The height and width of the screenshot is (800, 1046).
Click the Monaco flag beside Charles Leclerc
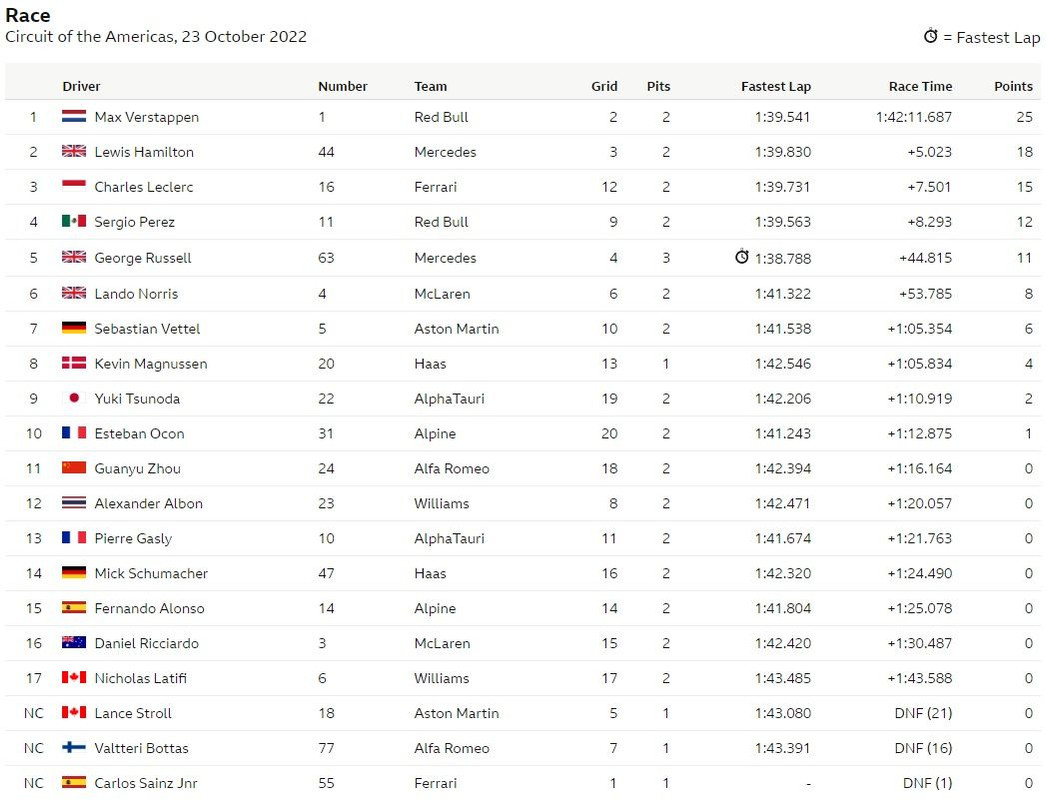(x=74, y=186)
